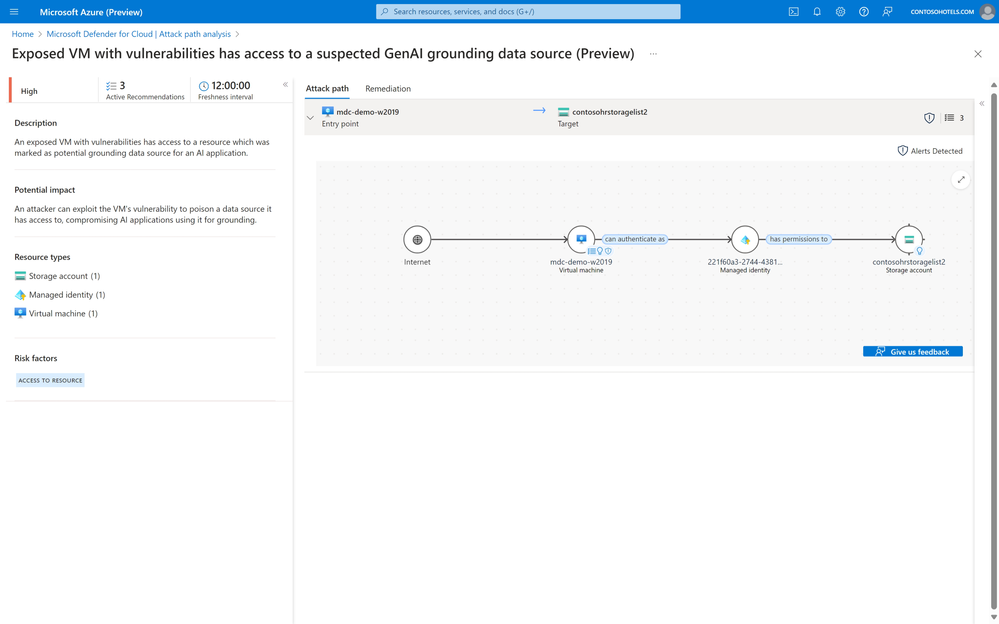Switch to the Attack path tab
Screen dimensions: 999x624
click(327, 89)
